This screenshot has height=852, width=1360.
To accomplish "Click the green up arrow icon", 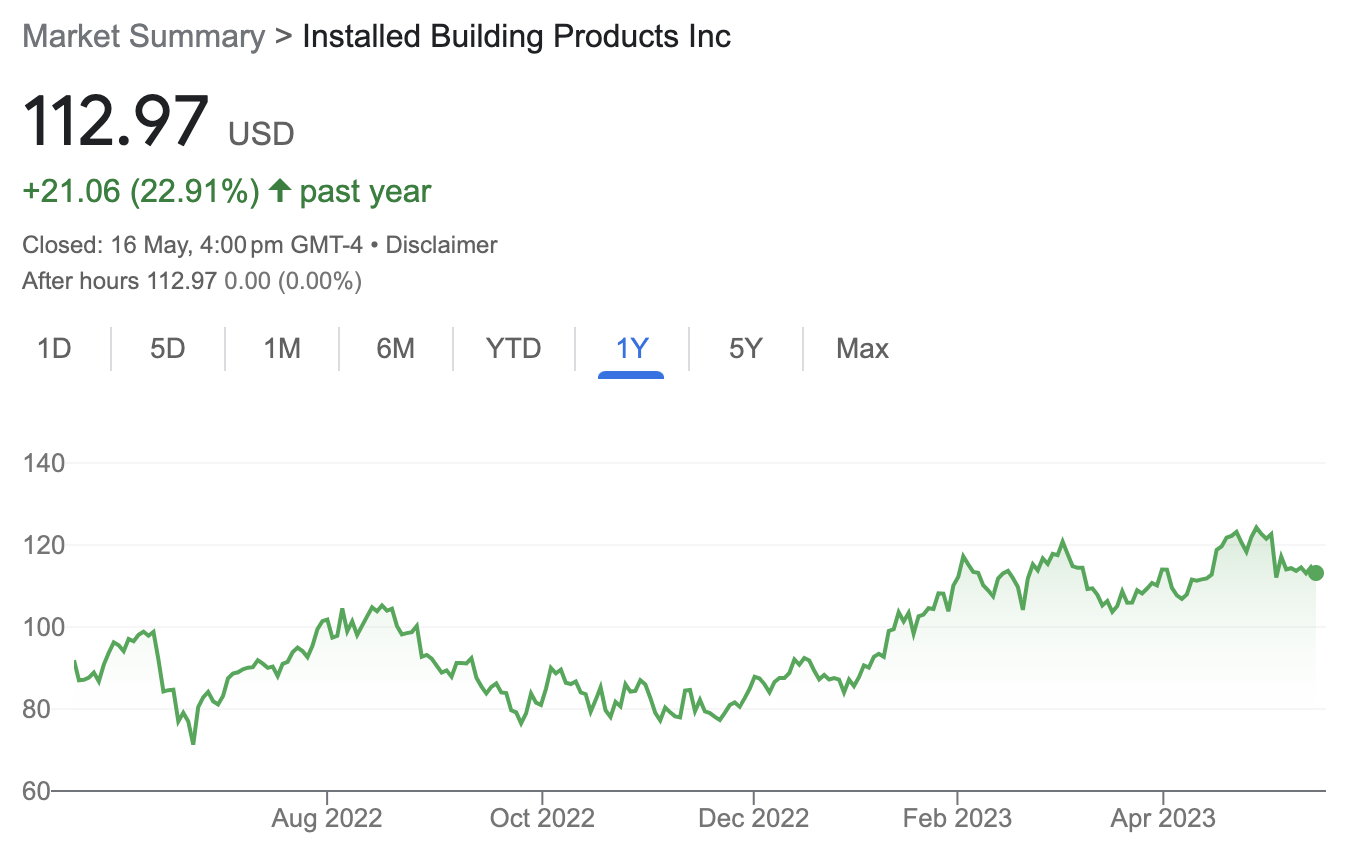I will [280, 191].
